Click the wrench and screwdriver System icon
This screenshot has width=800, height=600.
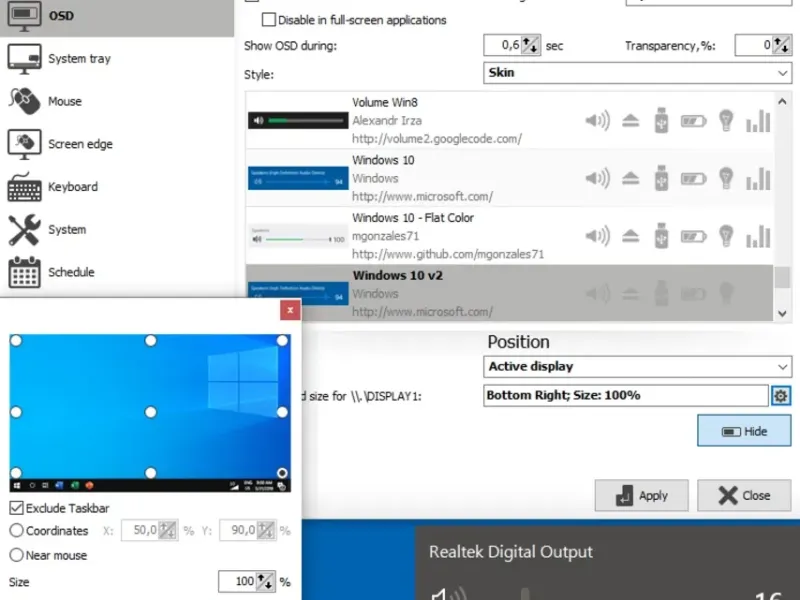tap(24, 230)
